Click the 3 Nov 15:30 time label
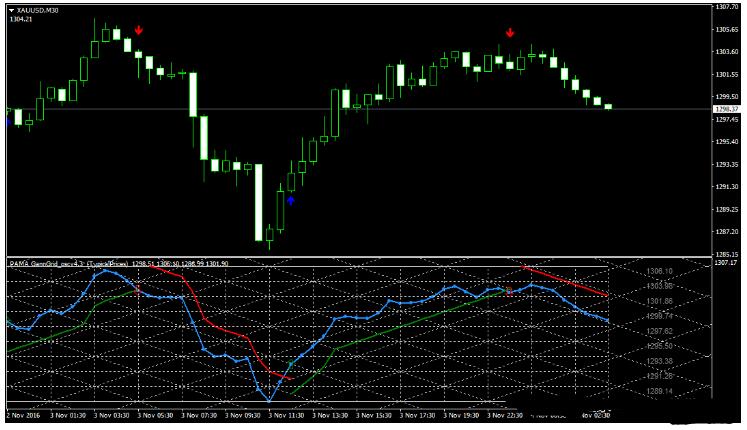Image resolution: width=747 pixels, height=430 pixels. (x=374, y=415)
